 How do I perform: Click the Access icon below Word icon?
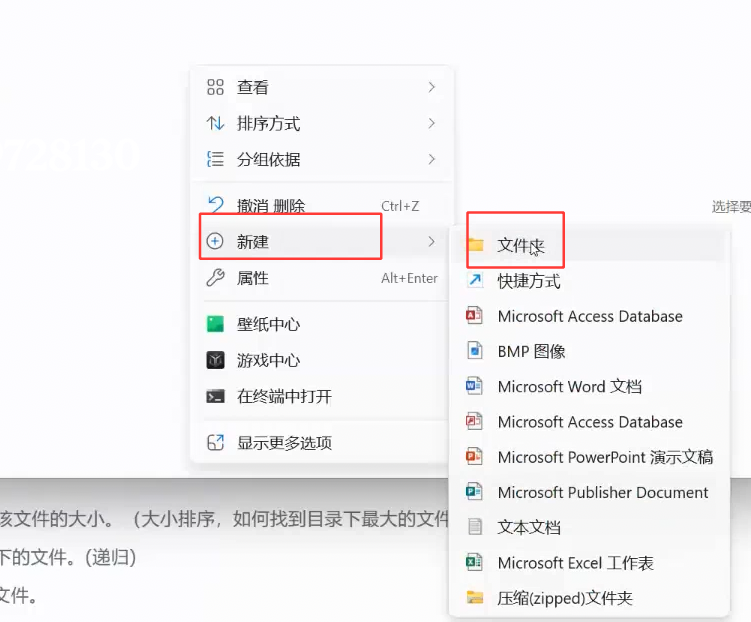pos(474,421)
